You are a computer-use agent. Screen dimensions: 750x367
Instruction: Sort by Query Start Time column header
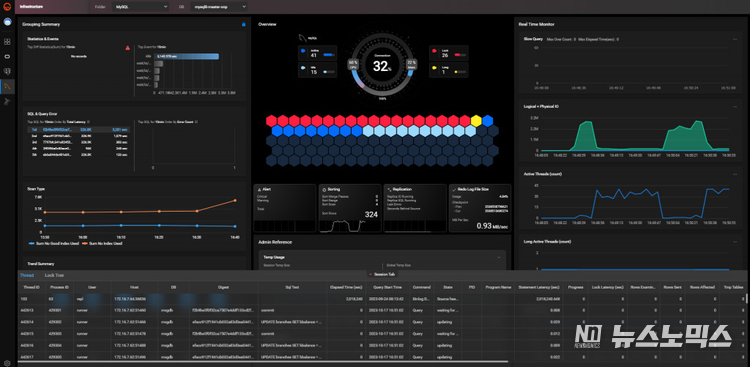point(386,287)
